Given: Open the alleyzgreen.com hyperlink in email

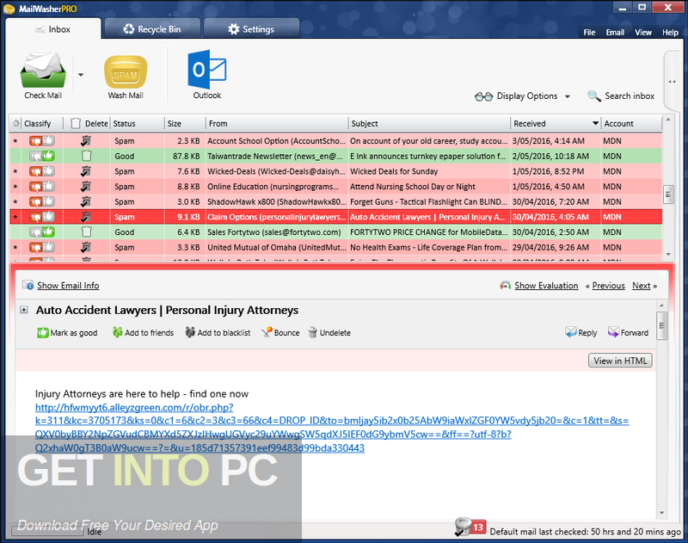Looking at the screenshot, I should click(x=332, y=428).
